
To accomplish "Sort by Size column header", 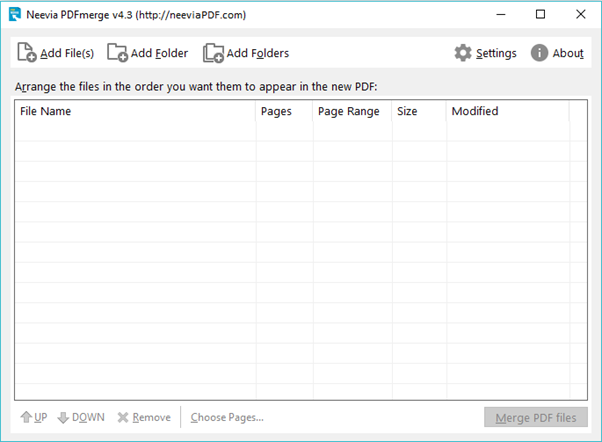I will (419, 111).
